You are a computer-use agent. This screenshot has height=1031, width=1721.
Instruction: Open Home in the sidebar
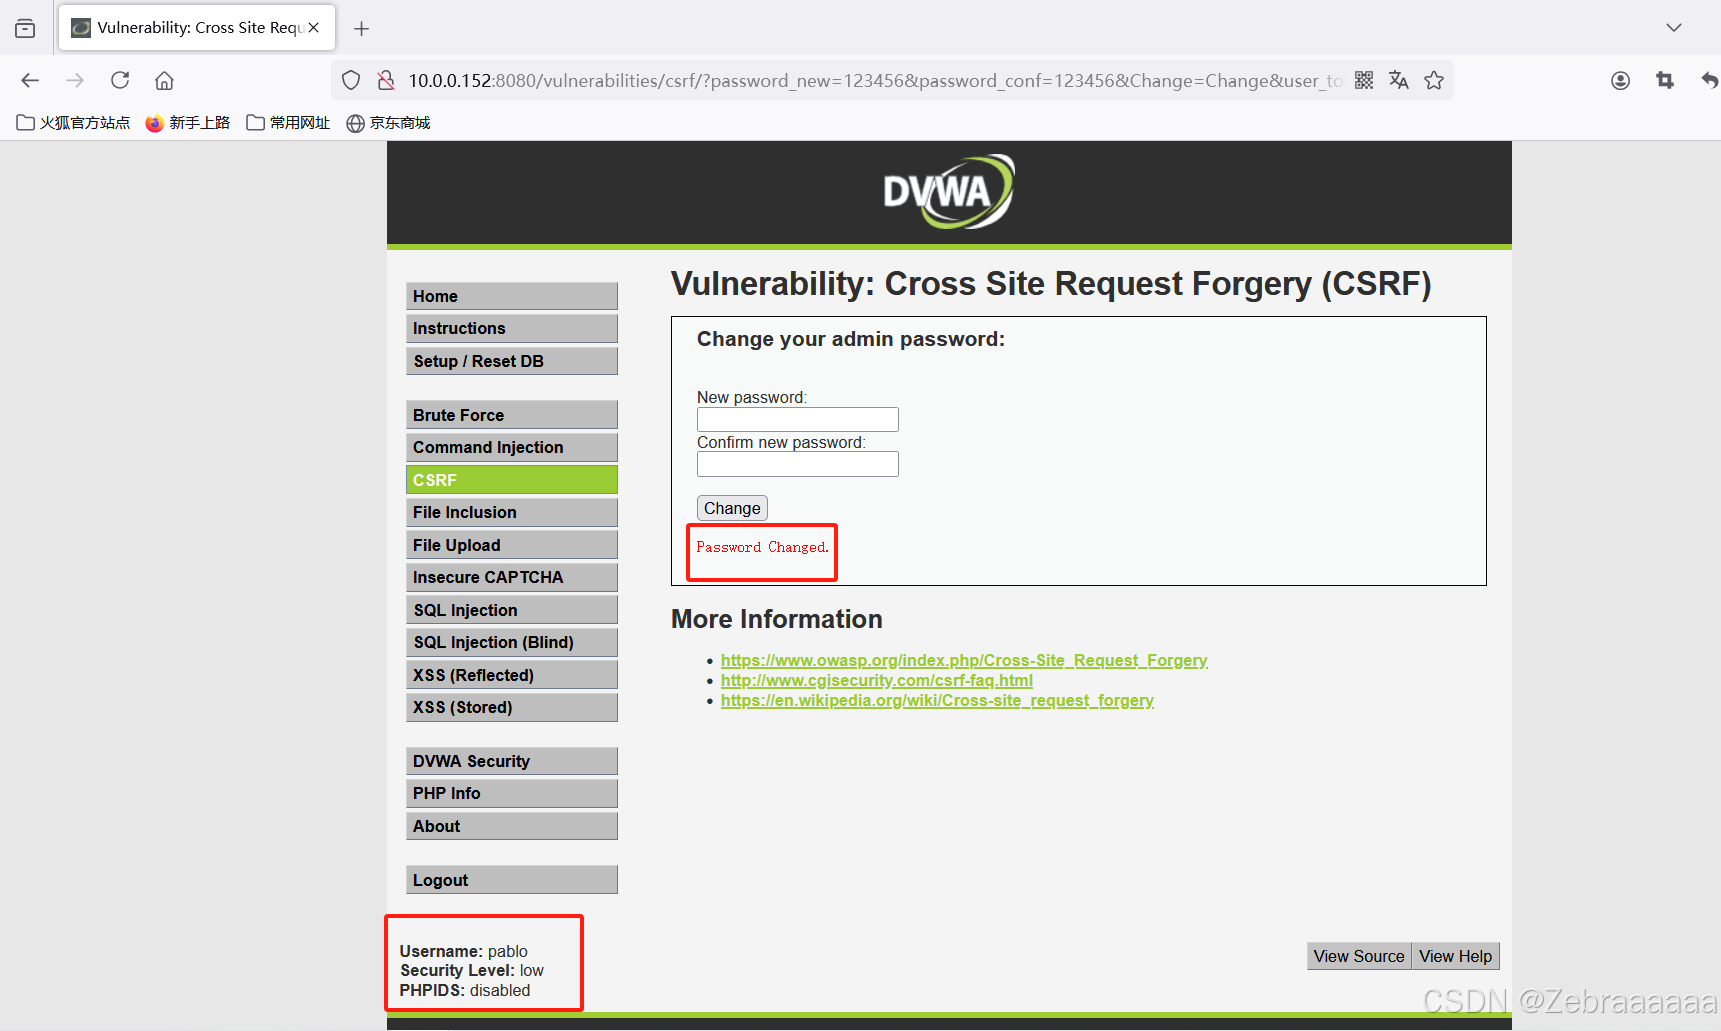[512, 296]
